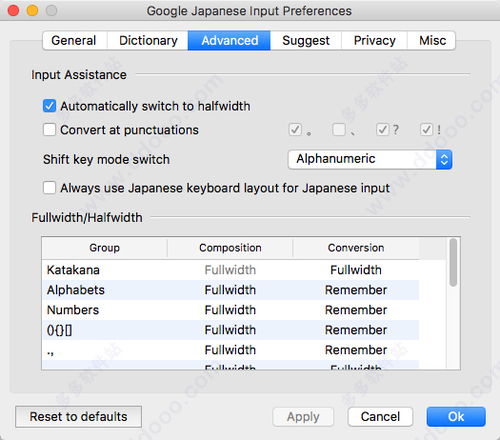The width and height of the screenshot is (500, 440).
Task: Go to the Suggest tab
Action: click(306, 40)
